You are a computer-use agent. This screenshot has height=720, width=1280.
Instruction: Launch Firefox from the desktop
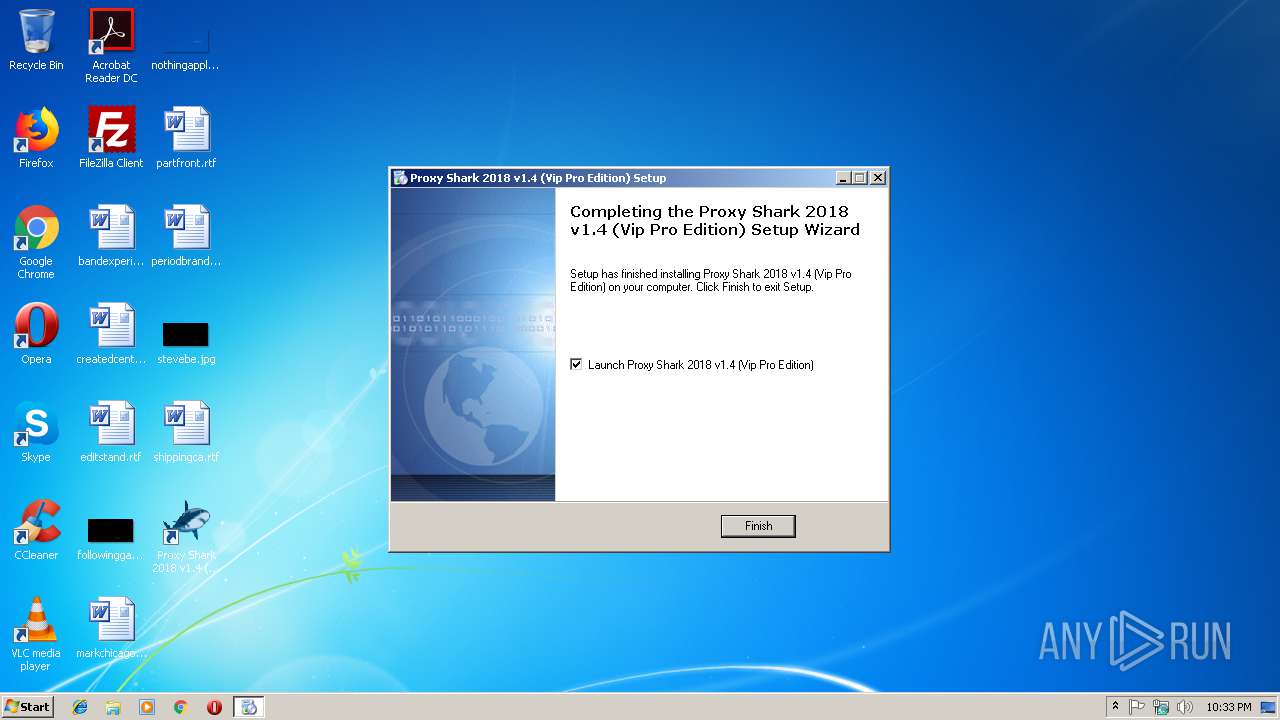pos(36,138)
